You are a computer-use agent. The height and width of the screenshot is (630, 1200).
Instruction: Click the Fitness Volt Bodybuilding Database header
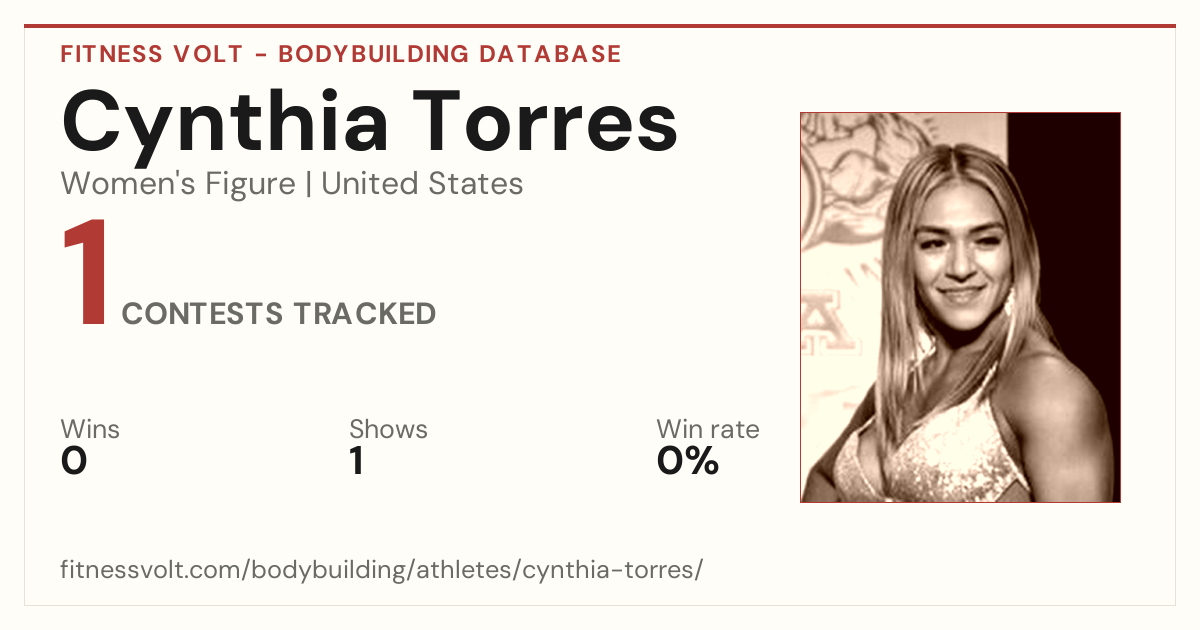[341, 54]
